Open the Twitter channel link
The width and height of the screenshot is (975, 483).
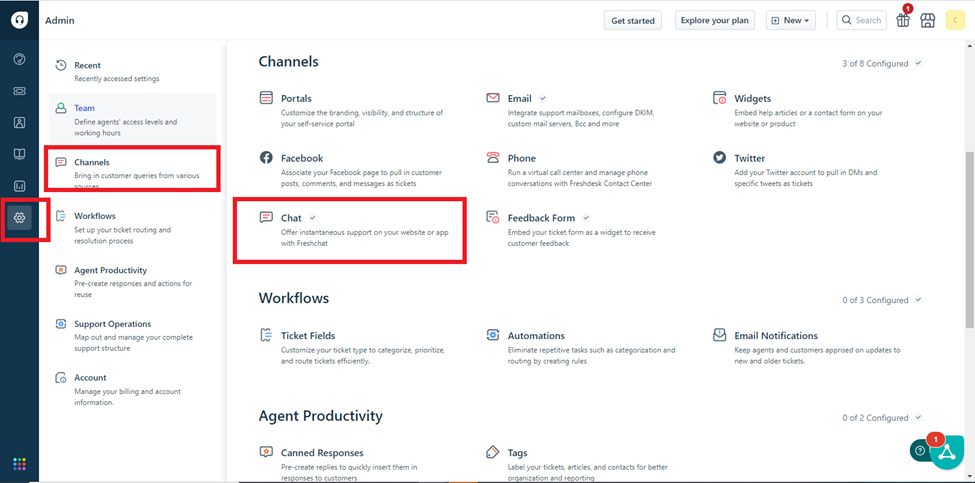click(x=749, y=158)
